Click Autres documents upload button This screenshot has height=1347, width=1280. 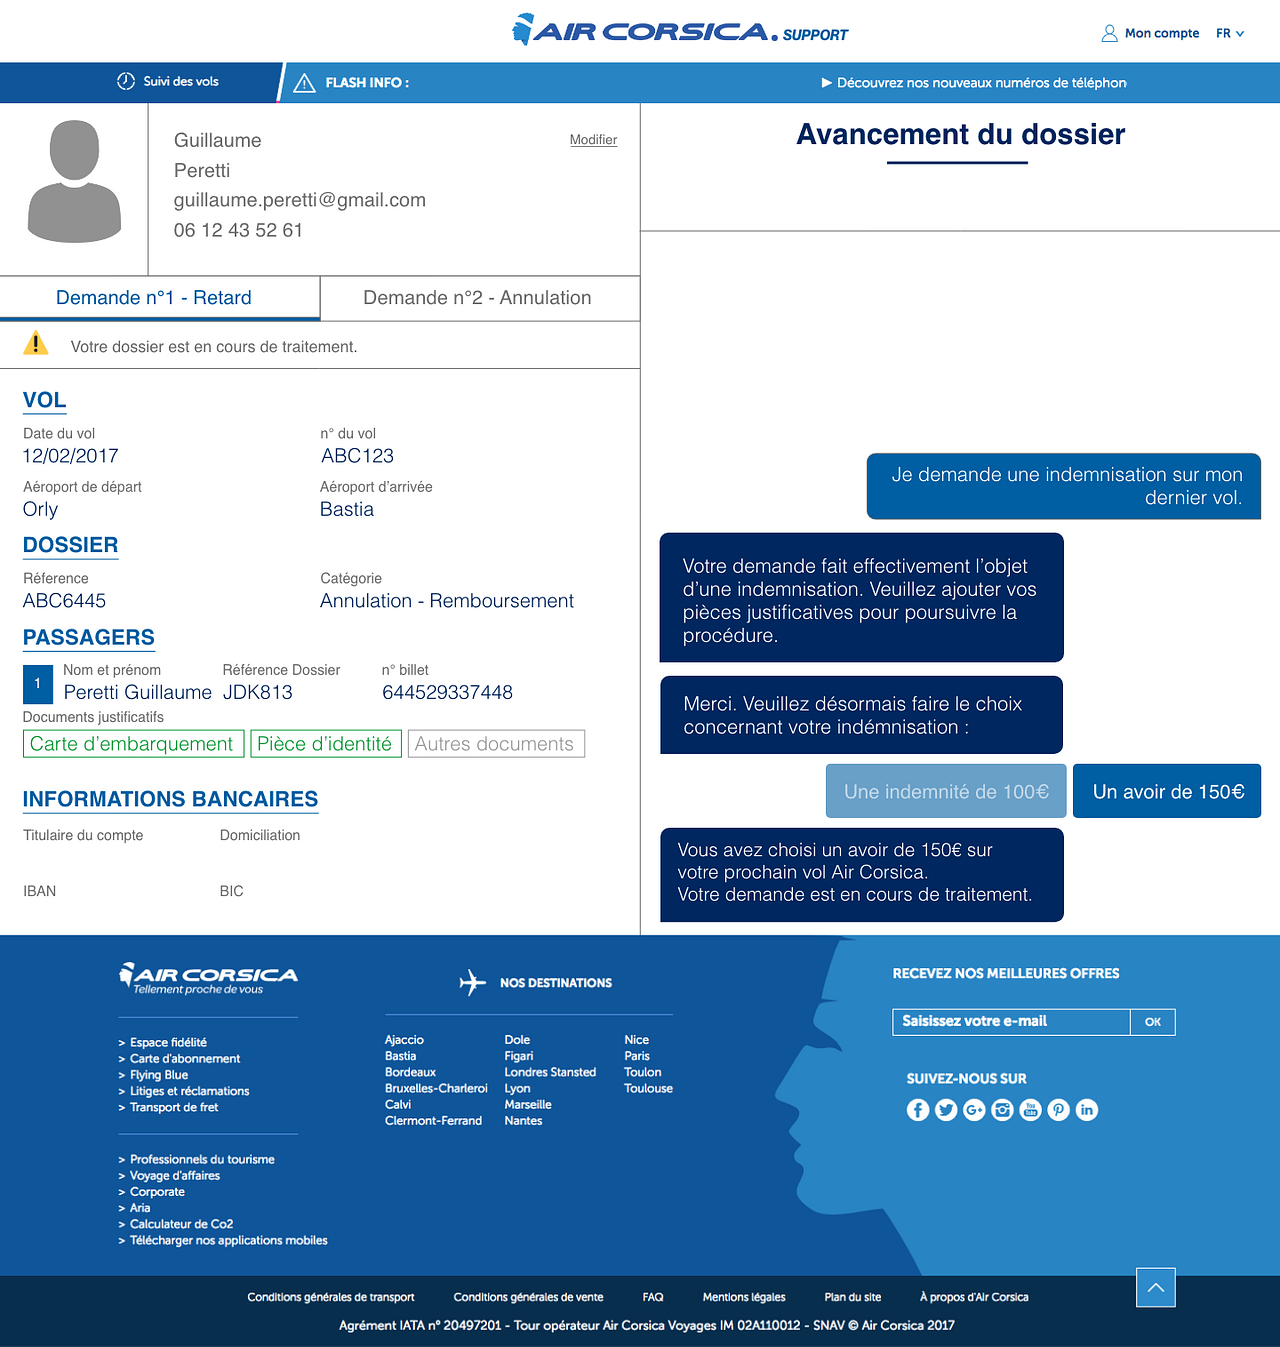pos(495,744)
